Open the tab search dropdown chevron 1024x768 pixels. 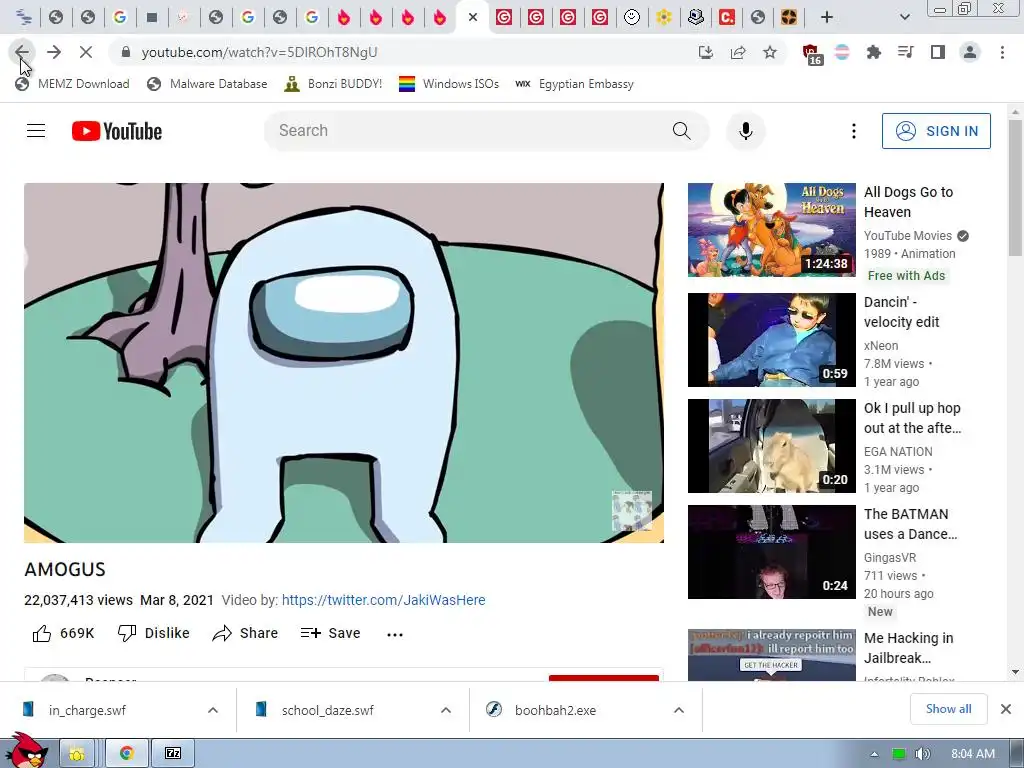904,18
